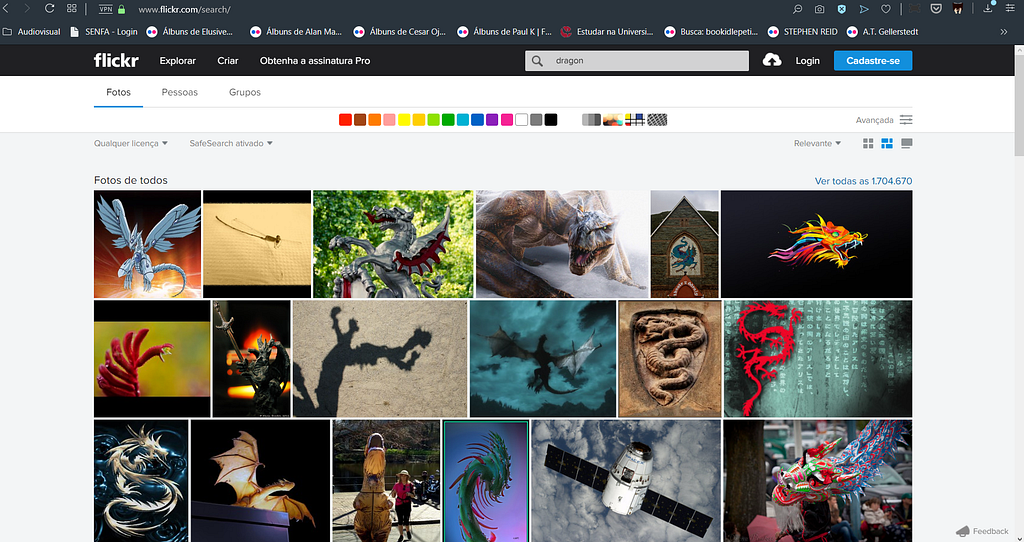The width and height of the screenshot is (1024, 542).
Task: Open the SENFA - Login bookmark
Action: pyautogui.click(x=104, y=31)
